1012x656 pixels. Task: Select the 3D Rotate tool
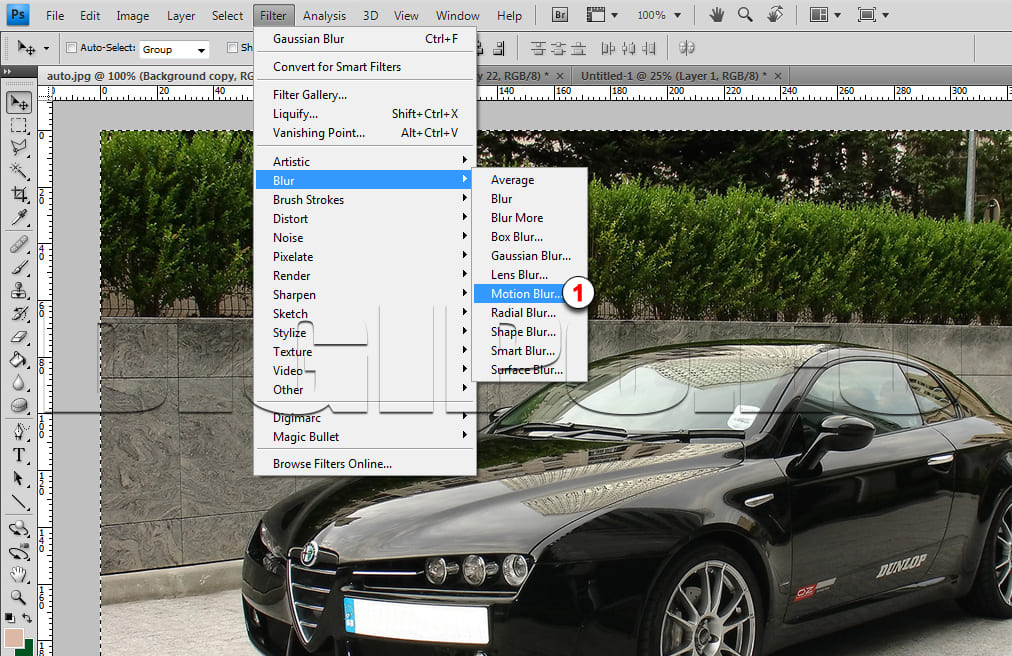tap(19, 529)
